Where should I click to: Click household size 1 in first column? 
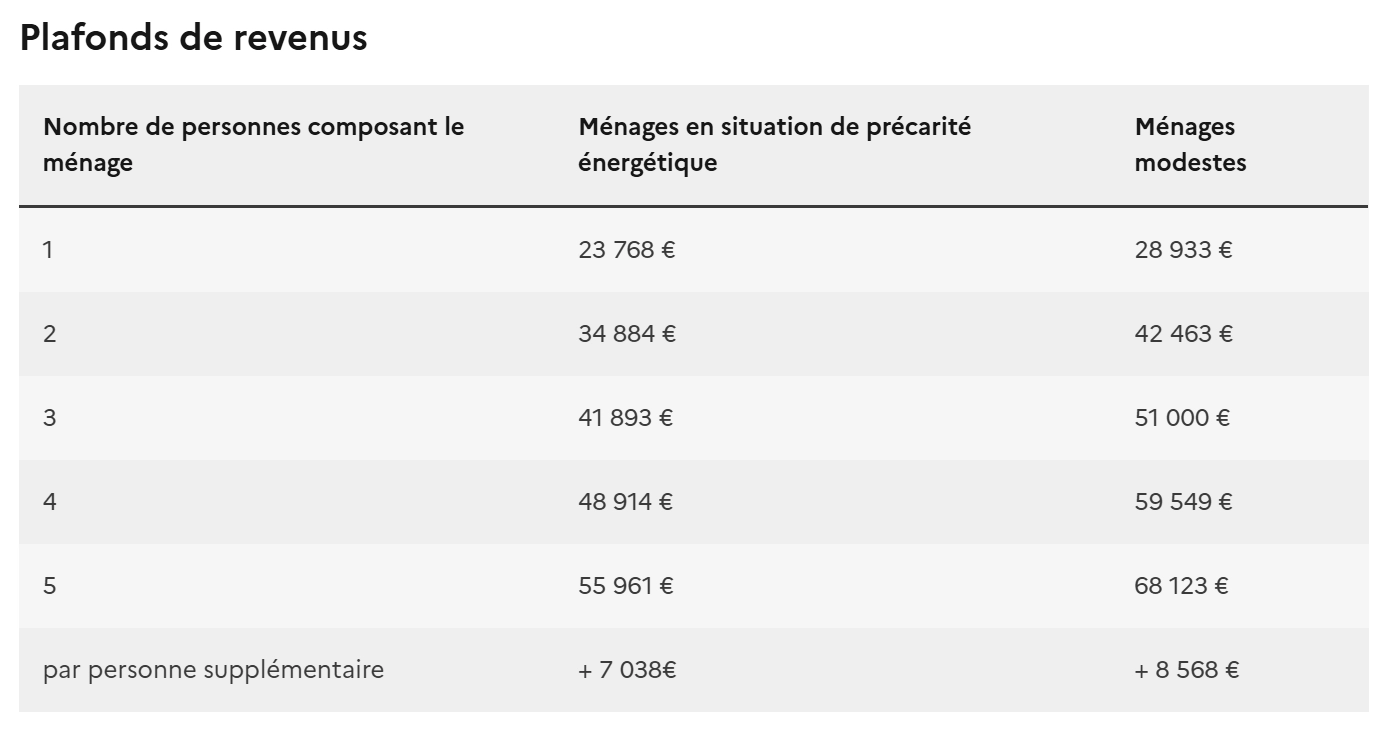tap(48, 250)
